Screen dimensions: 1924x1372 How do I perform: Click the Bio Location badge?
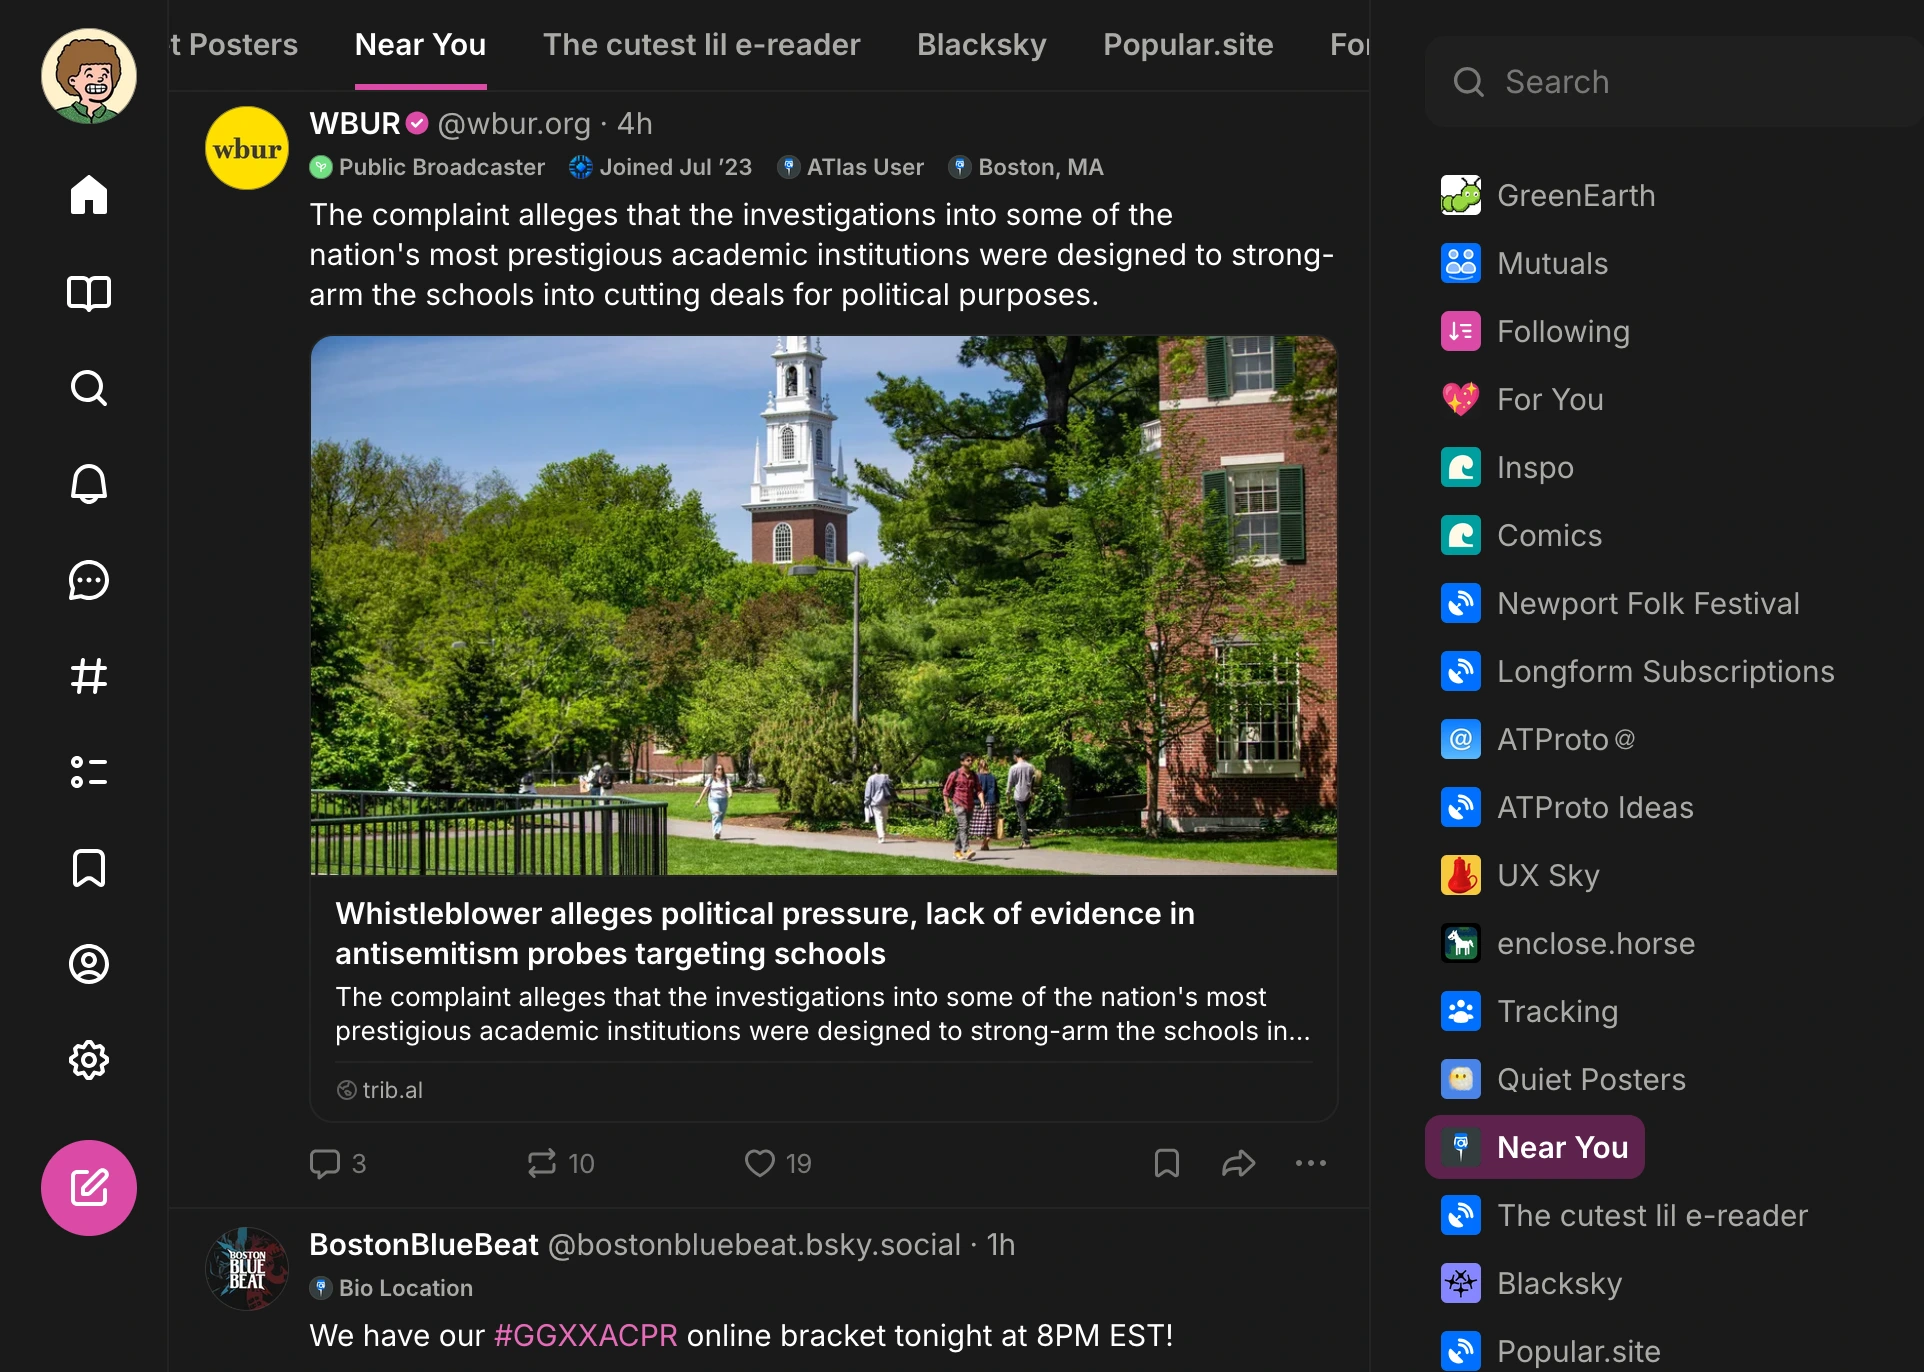[391, 1288]
